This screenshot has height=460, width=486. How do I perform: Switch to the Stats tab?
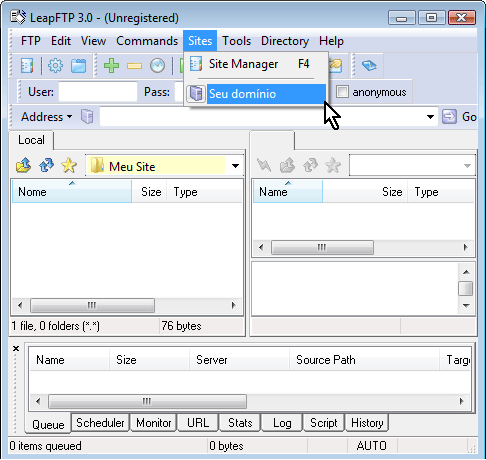(x=240, y=423)
